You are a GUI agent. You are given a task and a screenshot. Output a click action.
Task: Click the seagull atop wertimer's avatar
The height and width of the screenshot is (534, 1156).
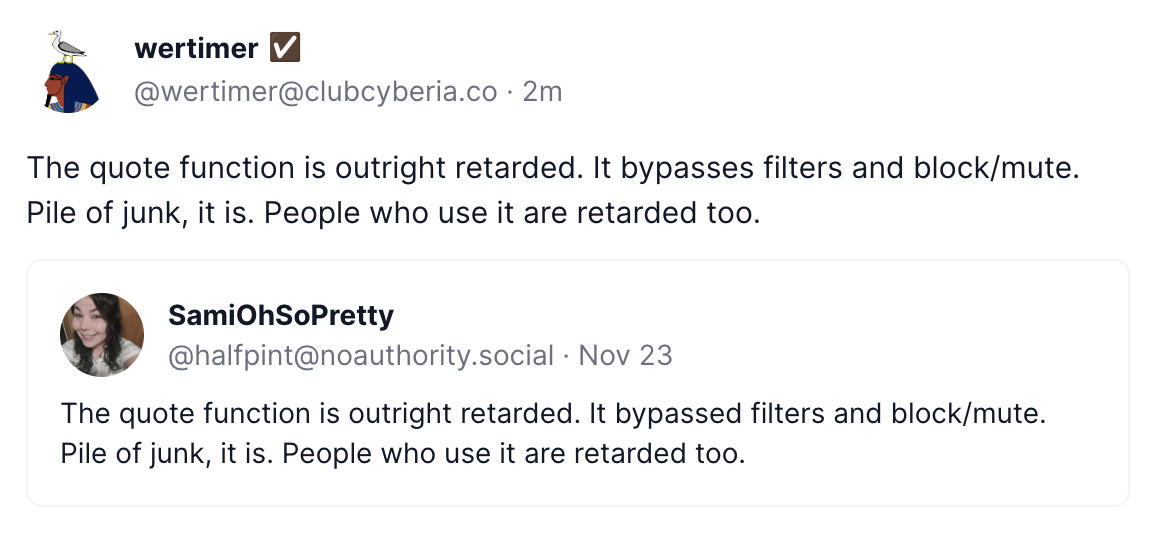point(67,44)
